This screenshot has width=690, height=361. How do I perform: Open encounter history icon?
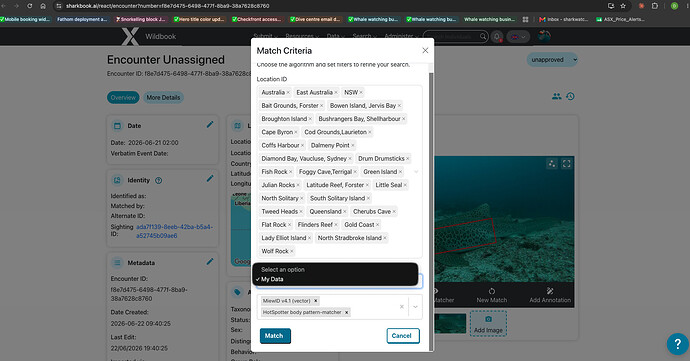pyautogui.click(x=570, y=96)
